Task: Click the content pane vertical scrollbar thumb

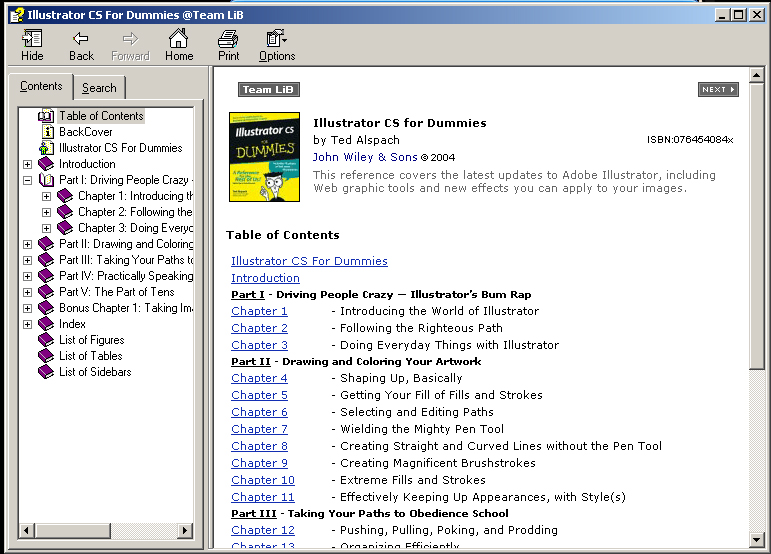Action: pos(756,226)
